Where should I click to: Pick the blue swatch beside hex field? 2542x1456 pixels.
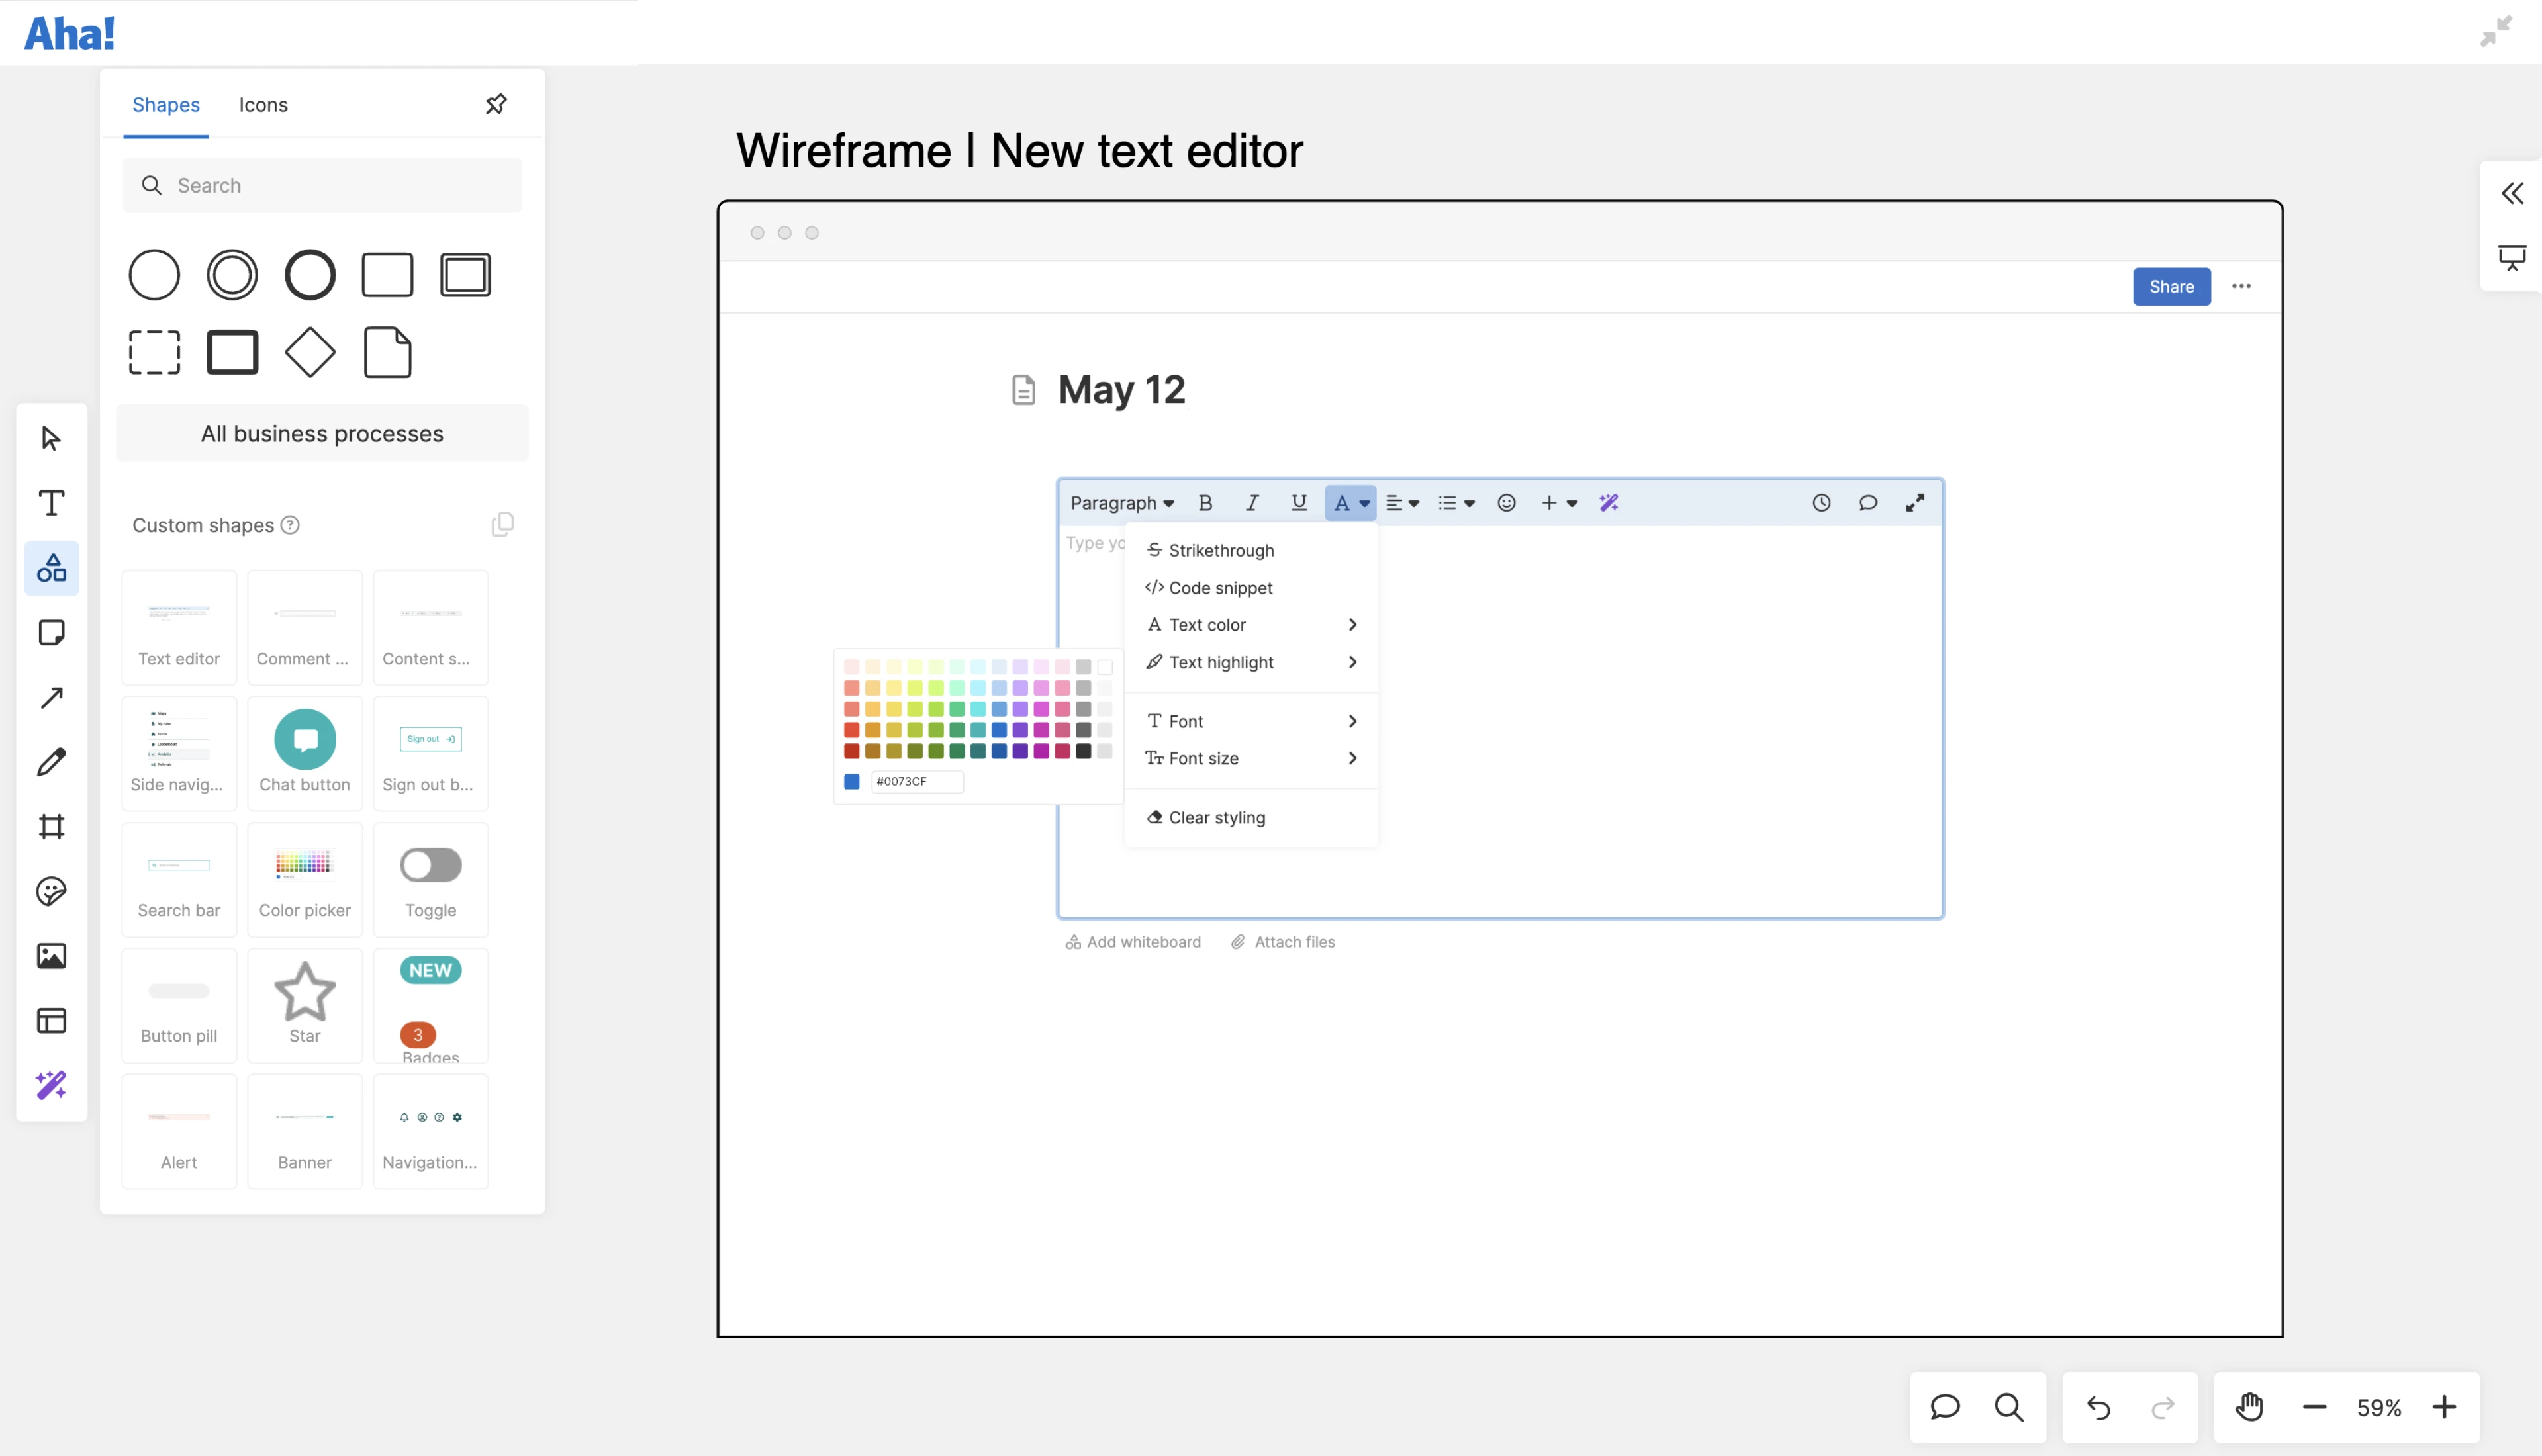[x=852, y=782]
